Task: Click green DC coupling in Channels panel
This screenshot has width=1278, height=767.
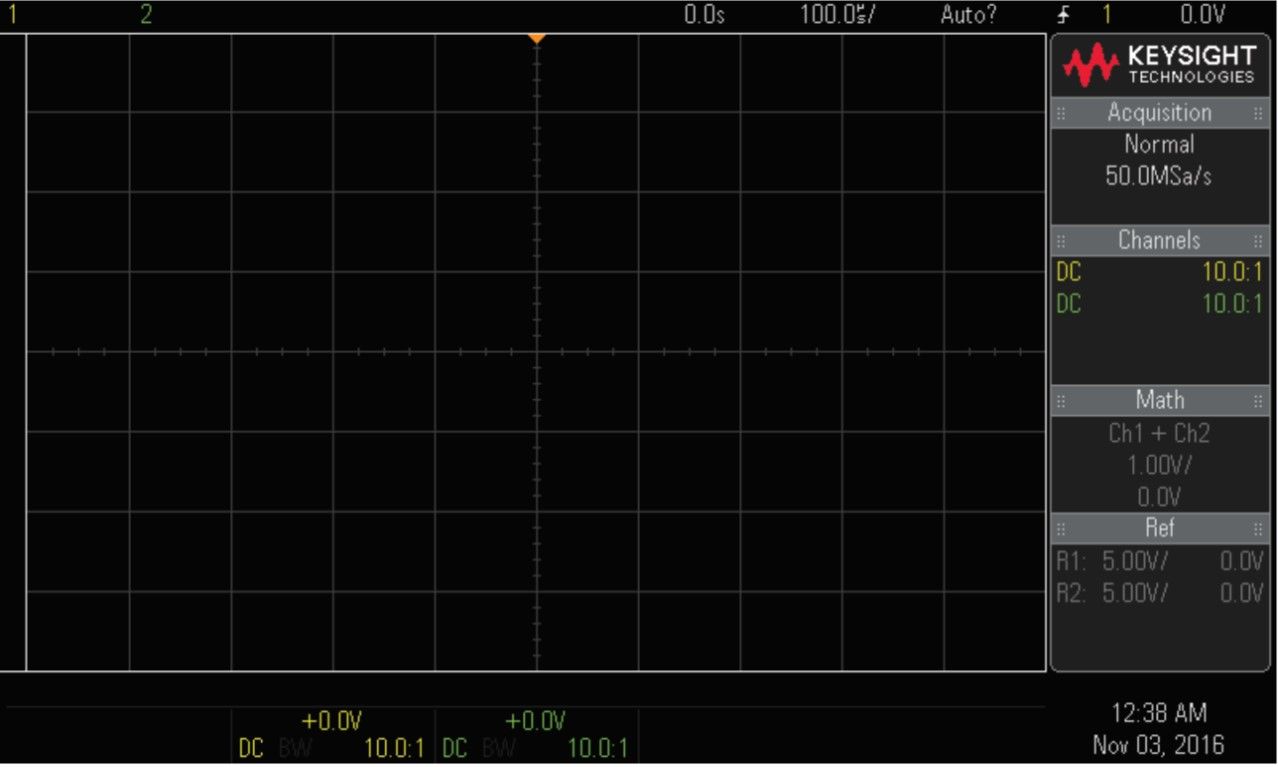Action: point(1069,304)
